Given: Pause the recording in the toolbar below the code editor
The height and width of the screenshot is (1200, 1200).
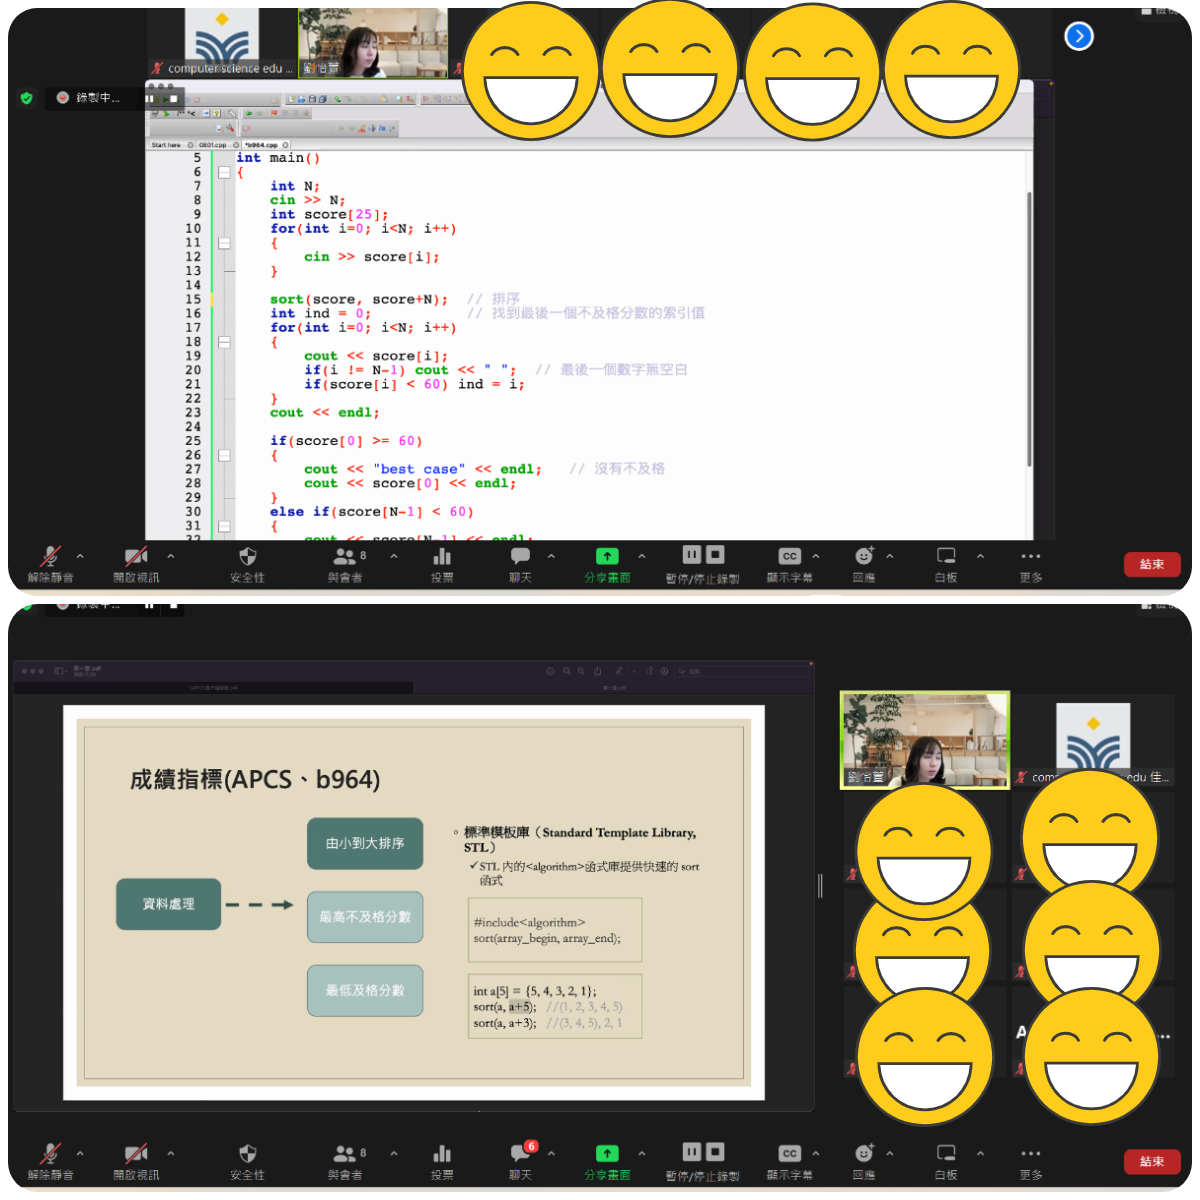Looking at the screenshot, I should (692, 555).
